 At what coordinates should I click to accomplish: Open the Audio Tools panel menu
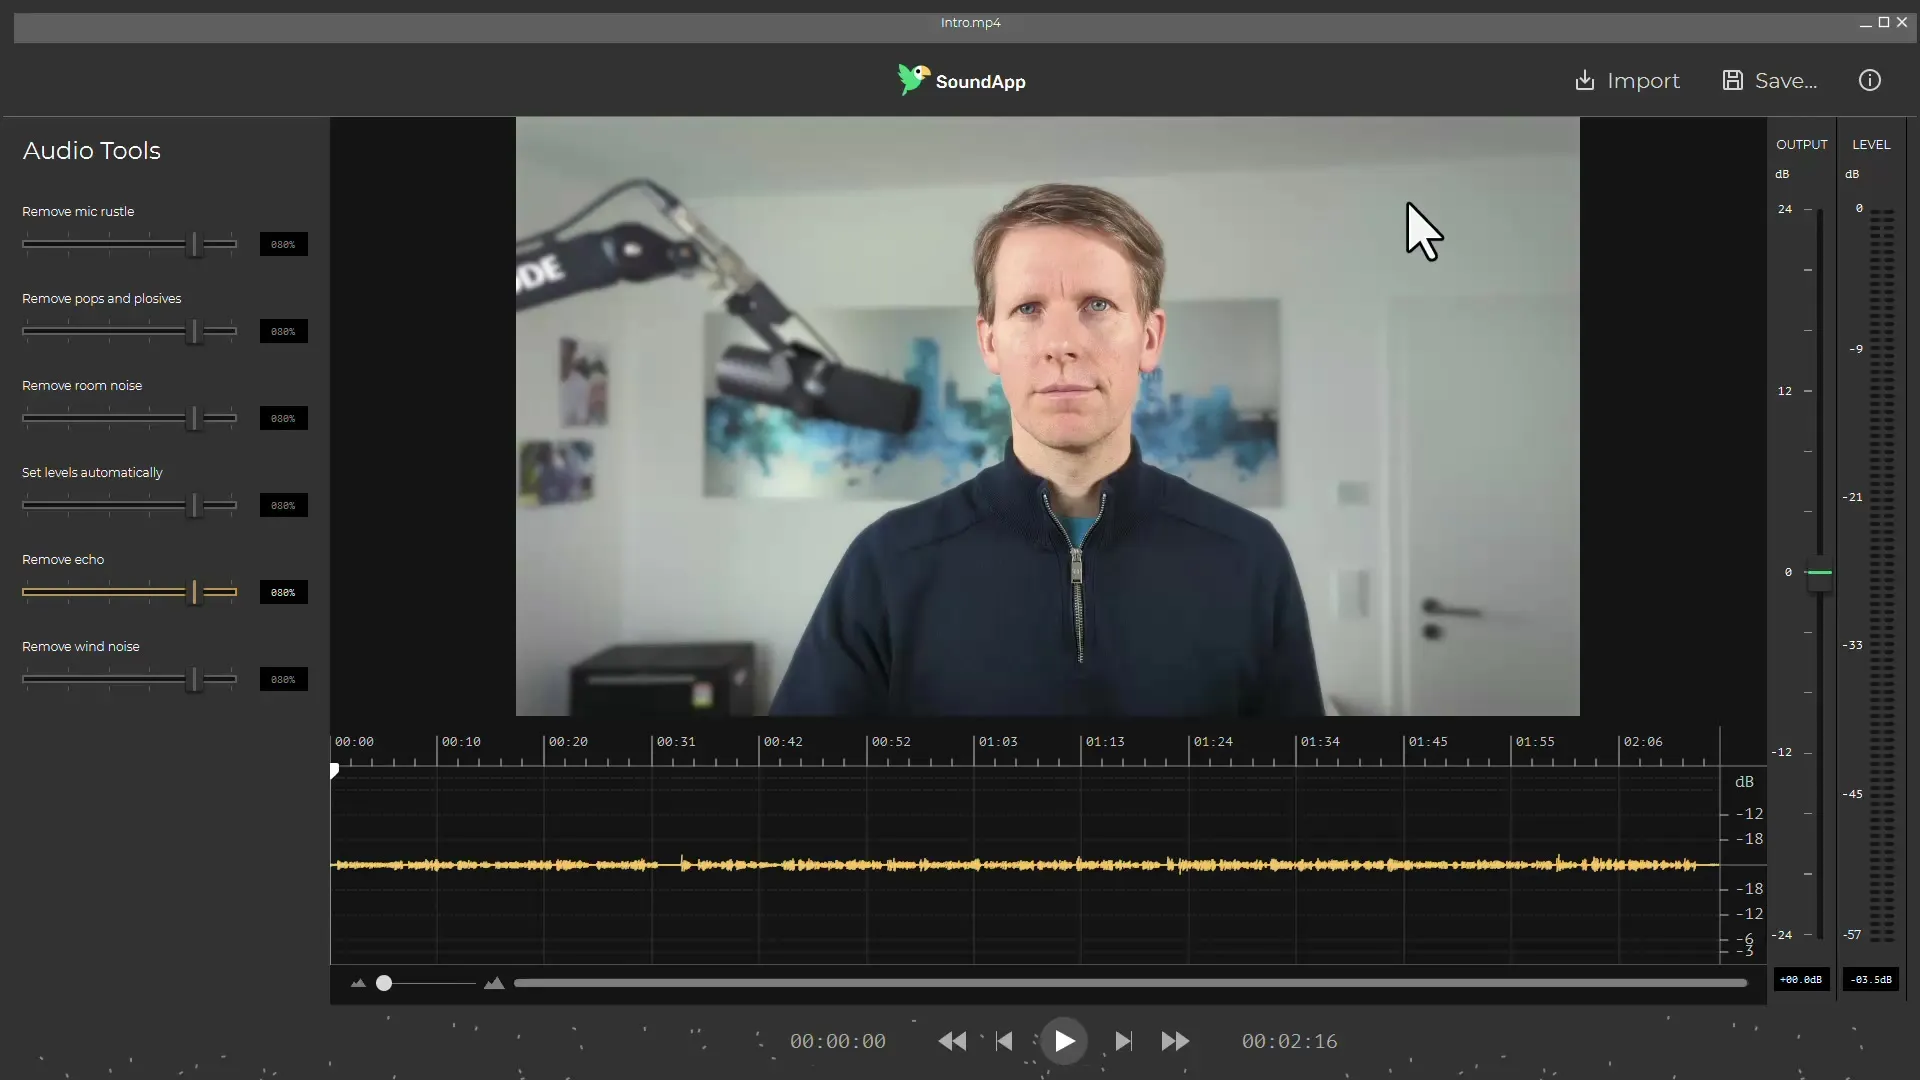91,149
